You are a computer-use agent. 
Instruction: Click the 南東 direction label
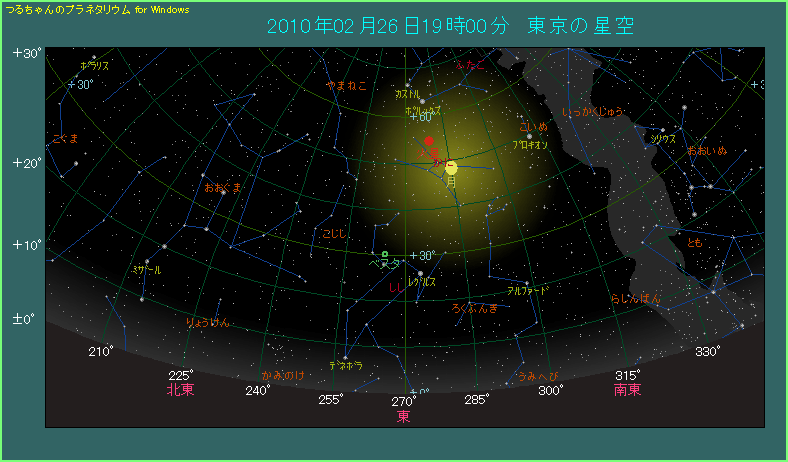point(627,390)
